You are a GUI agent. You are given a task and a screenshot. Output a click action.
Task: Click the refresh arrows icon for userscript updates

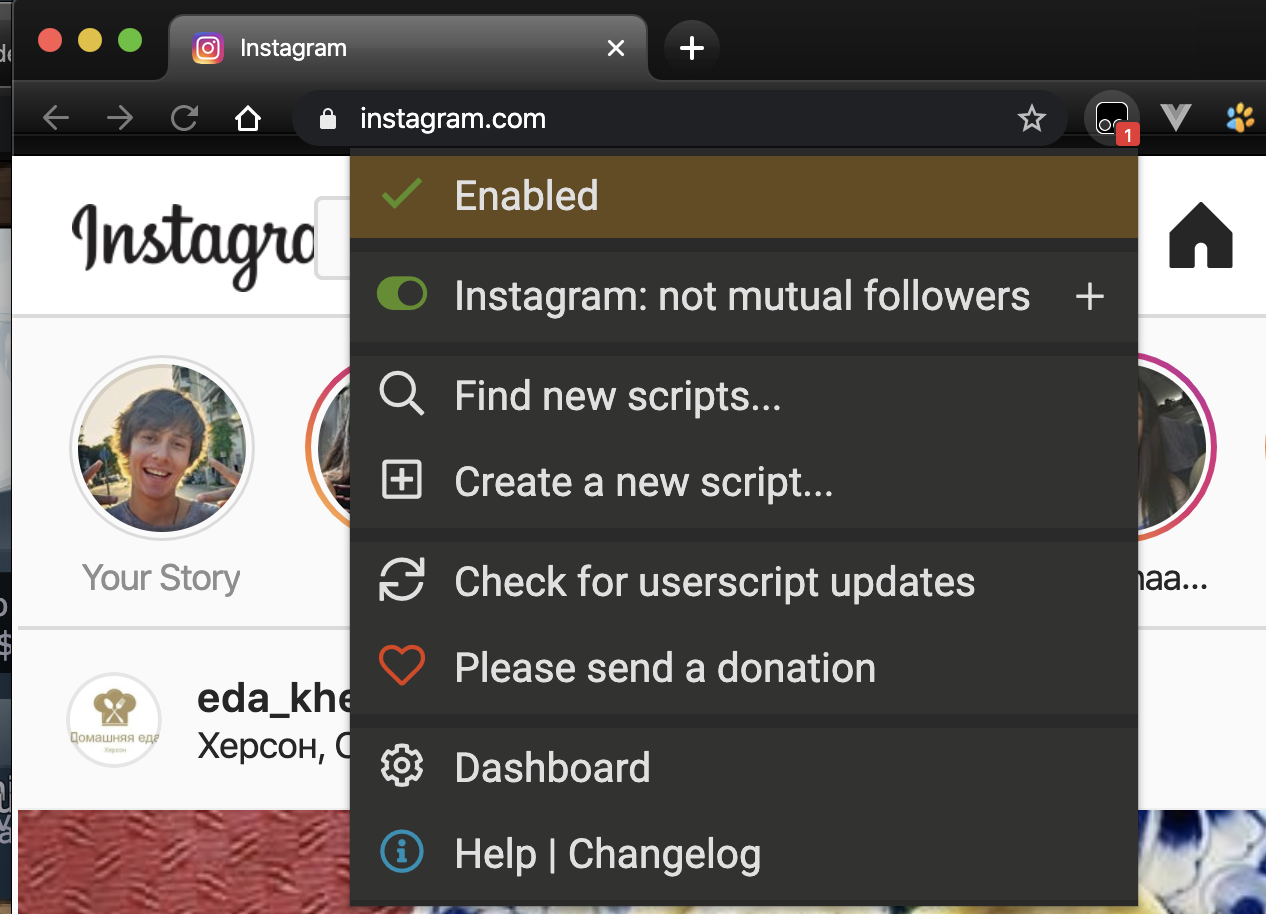pos(402,580)
